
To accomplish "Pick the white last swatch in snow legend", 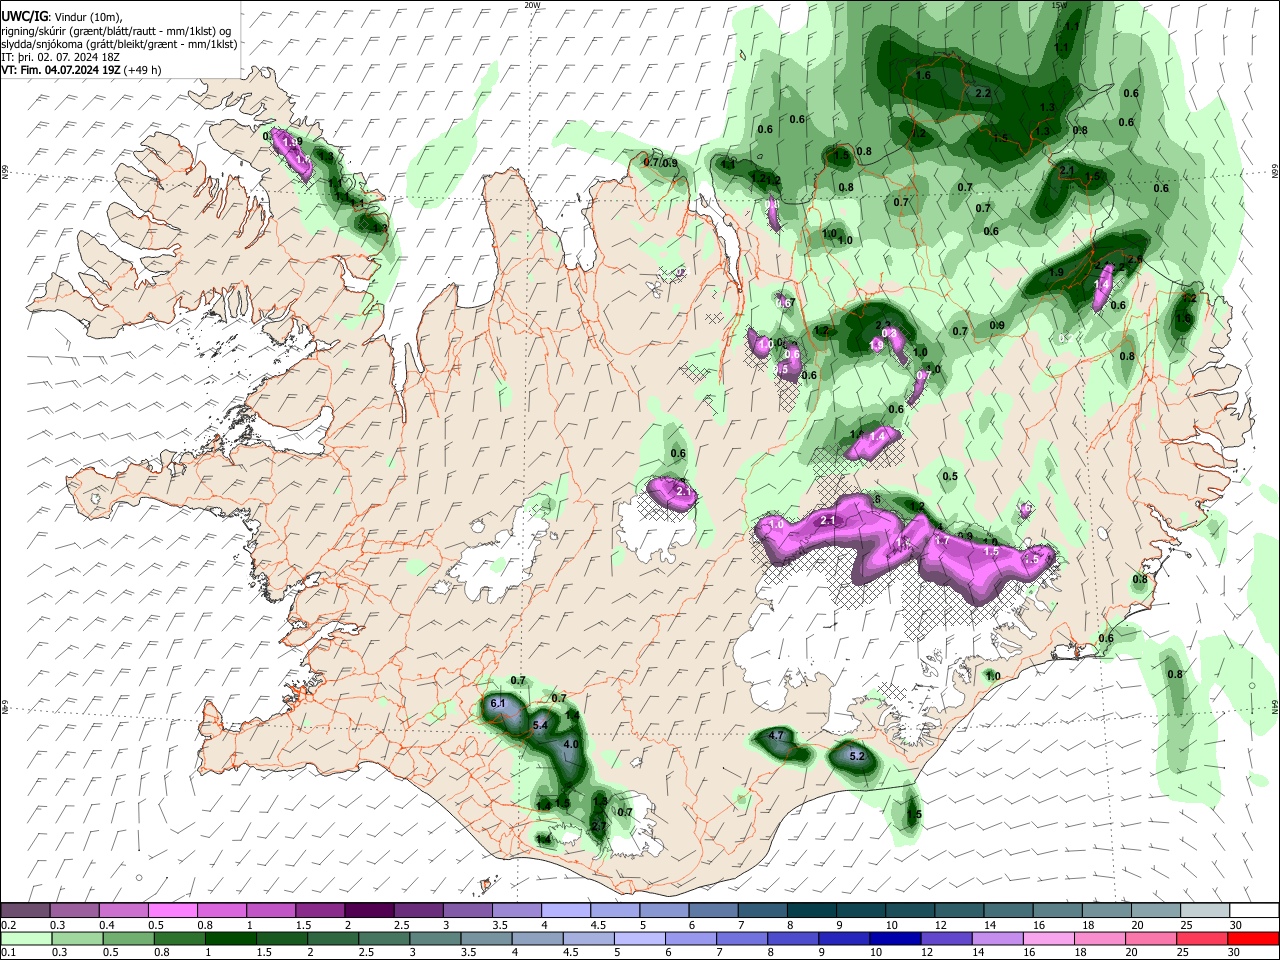I will (x=1253, y=910).
